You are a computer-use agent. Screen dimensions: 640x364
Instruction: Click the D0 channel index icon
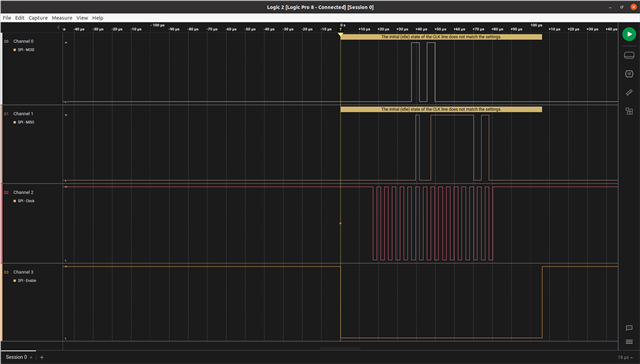[x=6, y=41]
